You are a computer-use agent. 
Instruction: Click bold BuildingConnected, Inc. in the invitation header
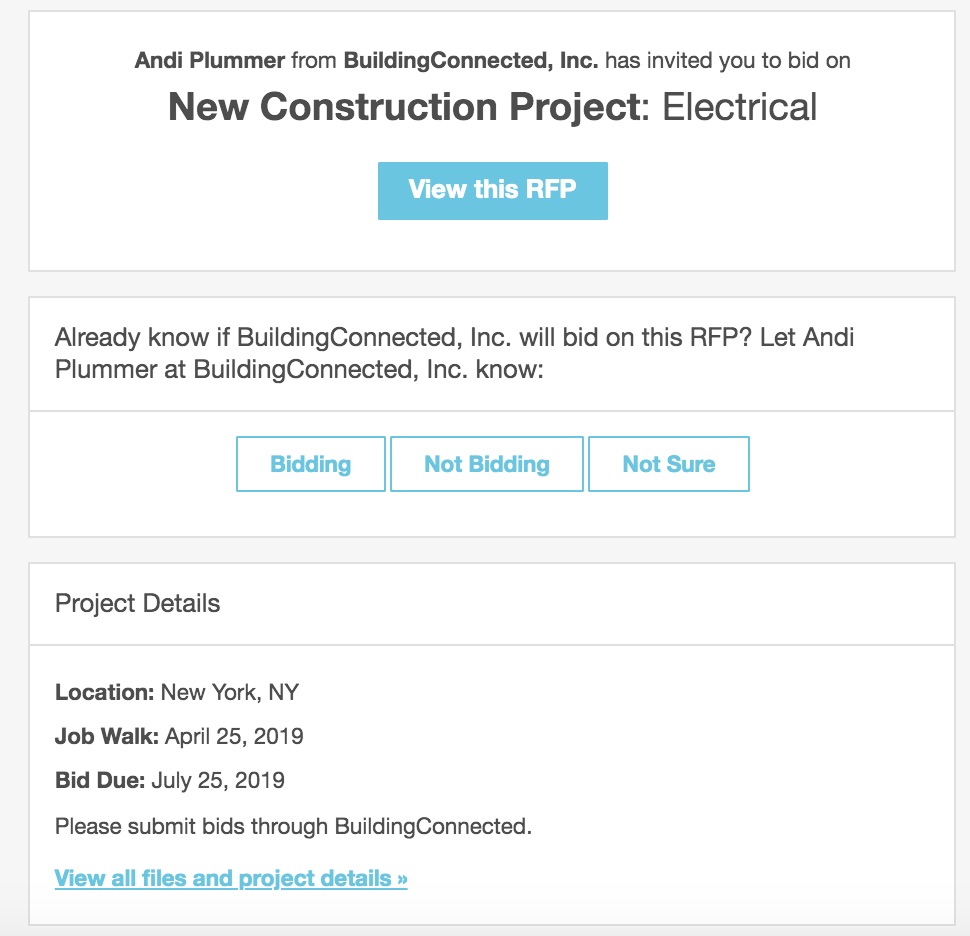tap(471, 60)
